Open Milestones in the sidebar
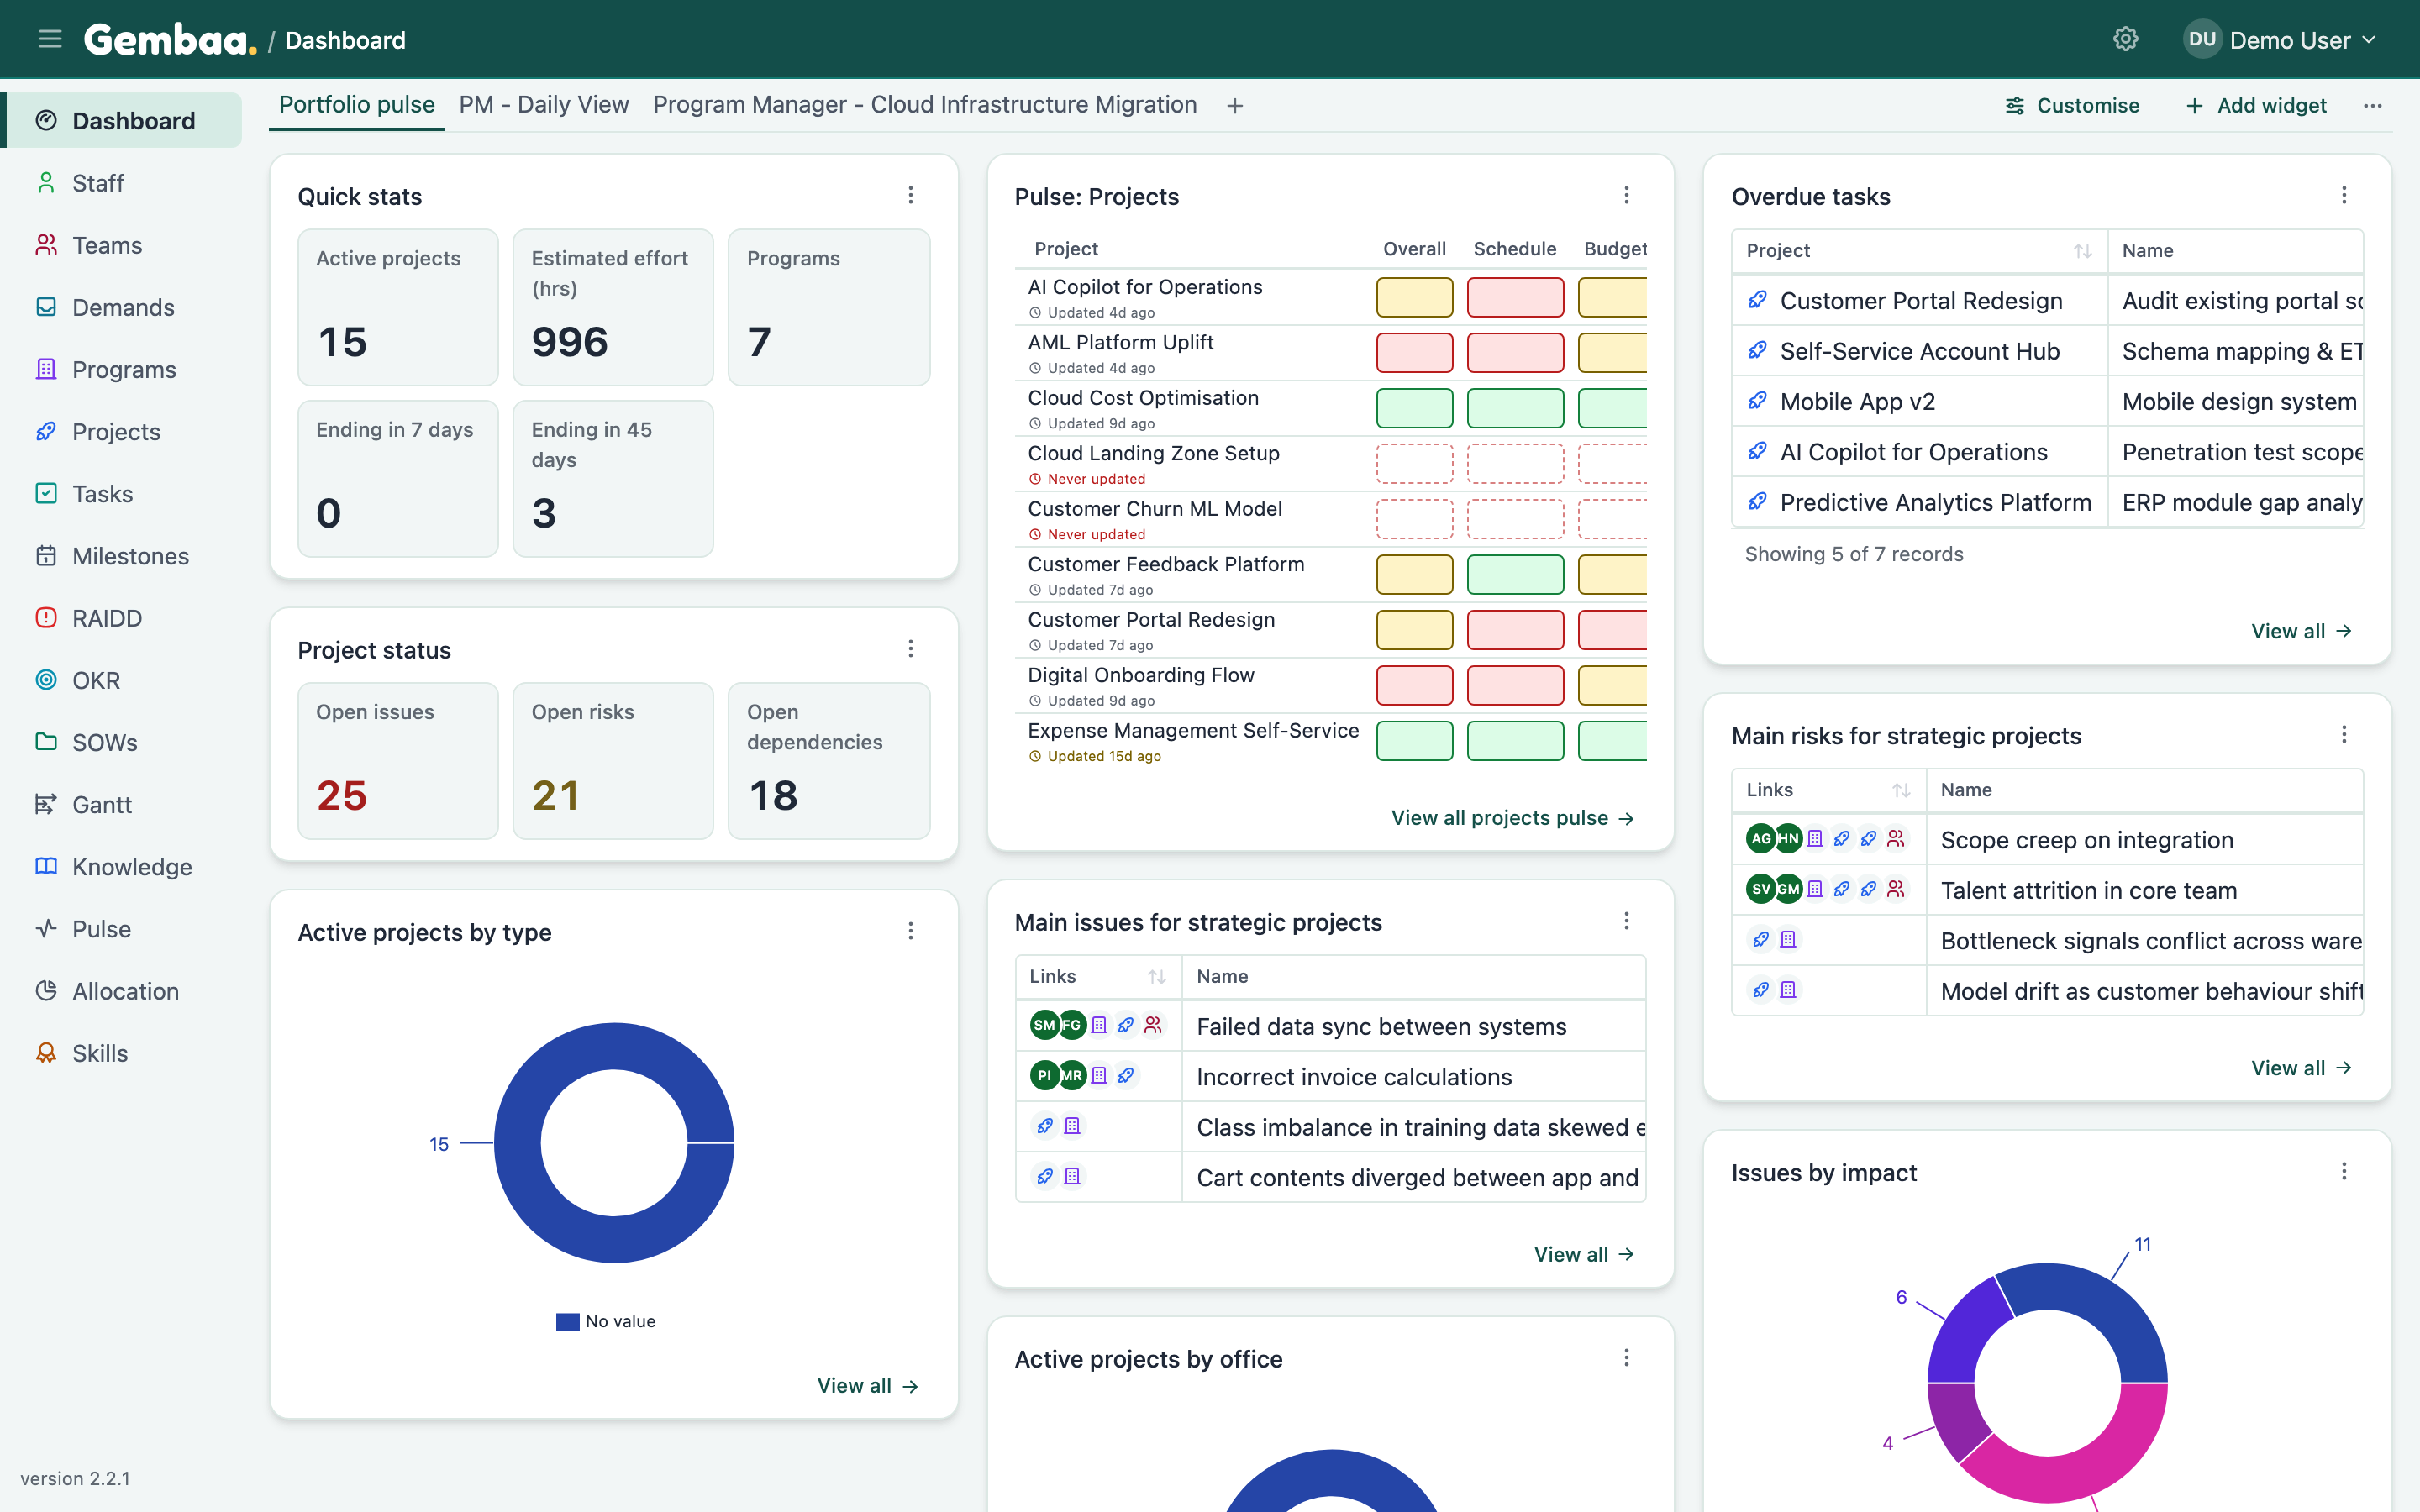2420x1512 pixels. click(121, 556)
